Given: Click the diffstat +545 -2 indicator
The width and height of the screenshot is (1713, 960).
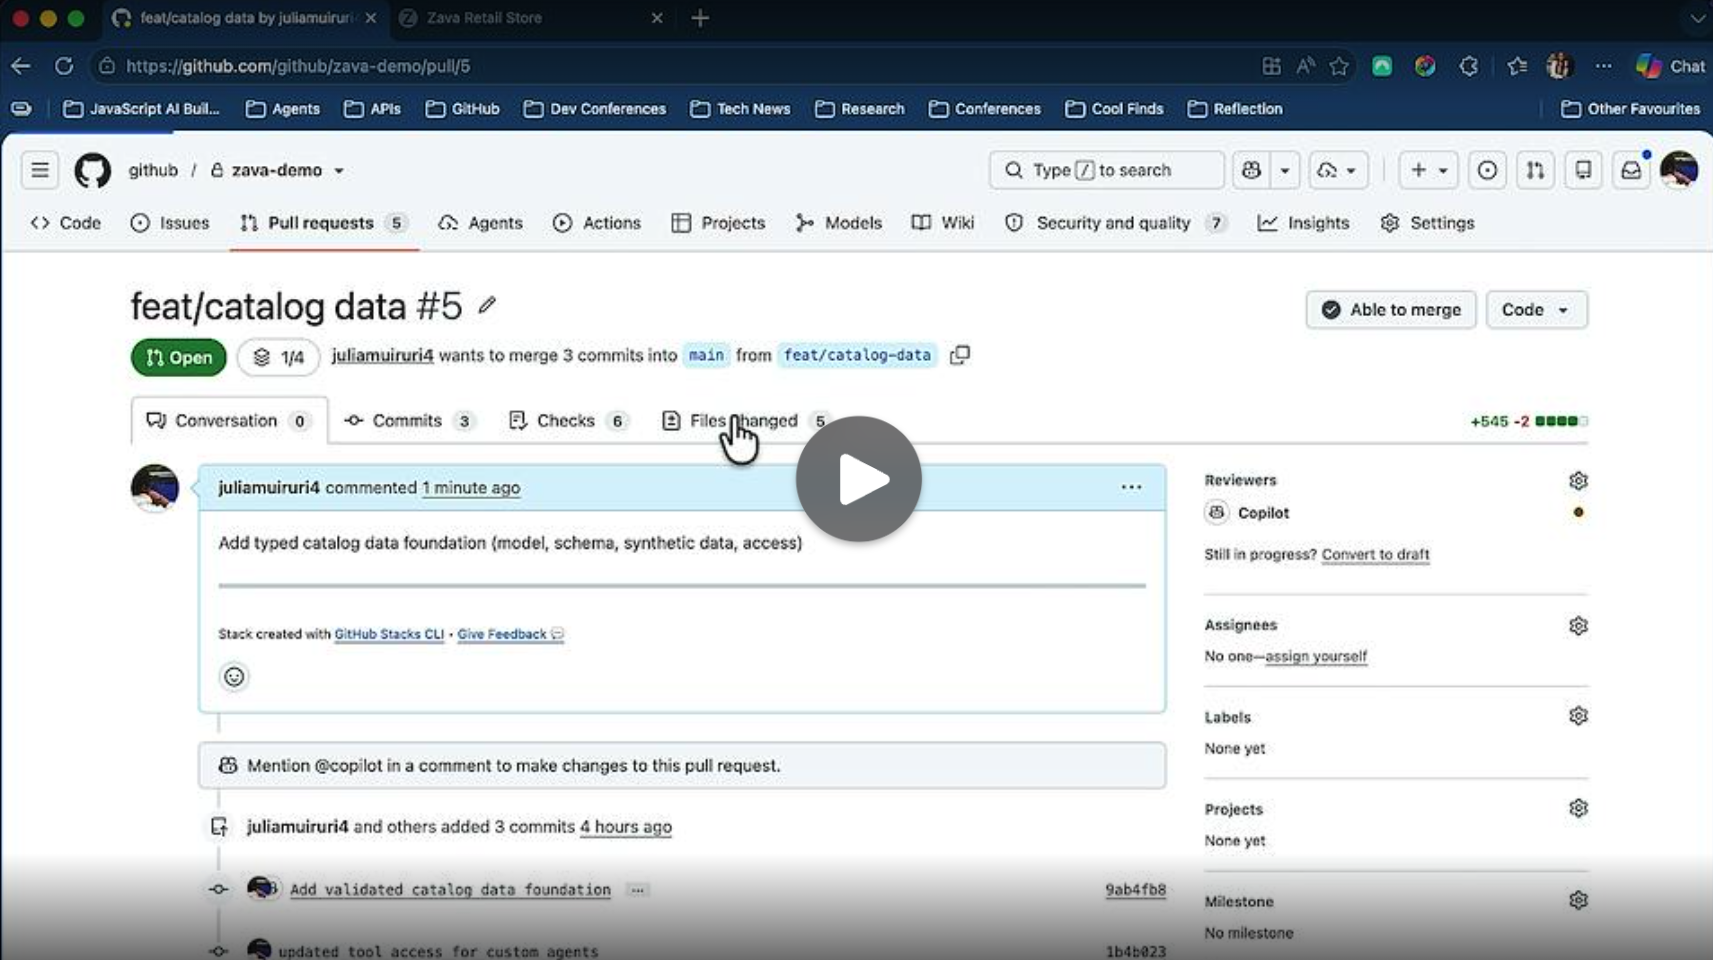Looking at the screenshot, I should coord(1528,421).
